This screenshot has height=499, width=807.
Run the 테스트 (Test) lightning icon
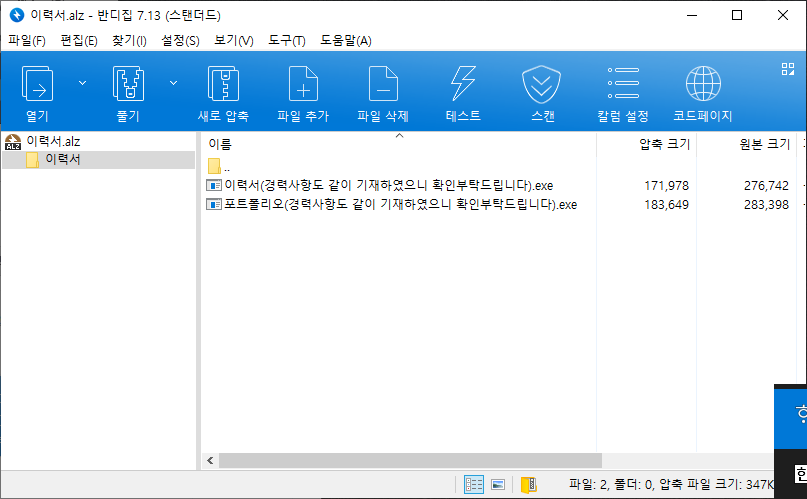(463, 85)
